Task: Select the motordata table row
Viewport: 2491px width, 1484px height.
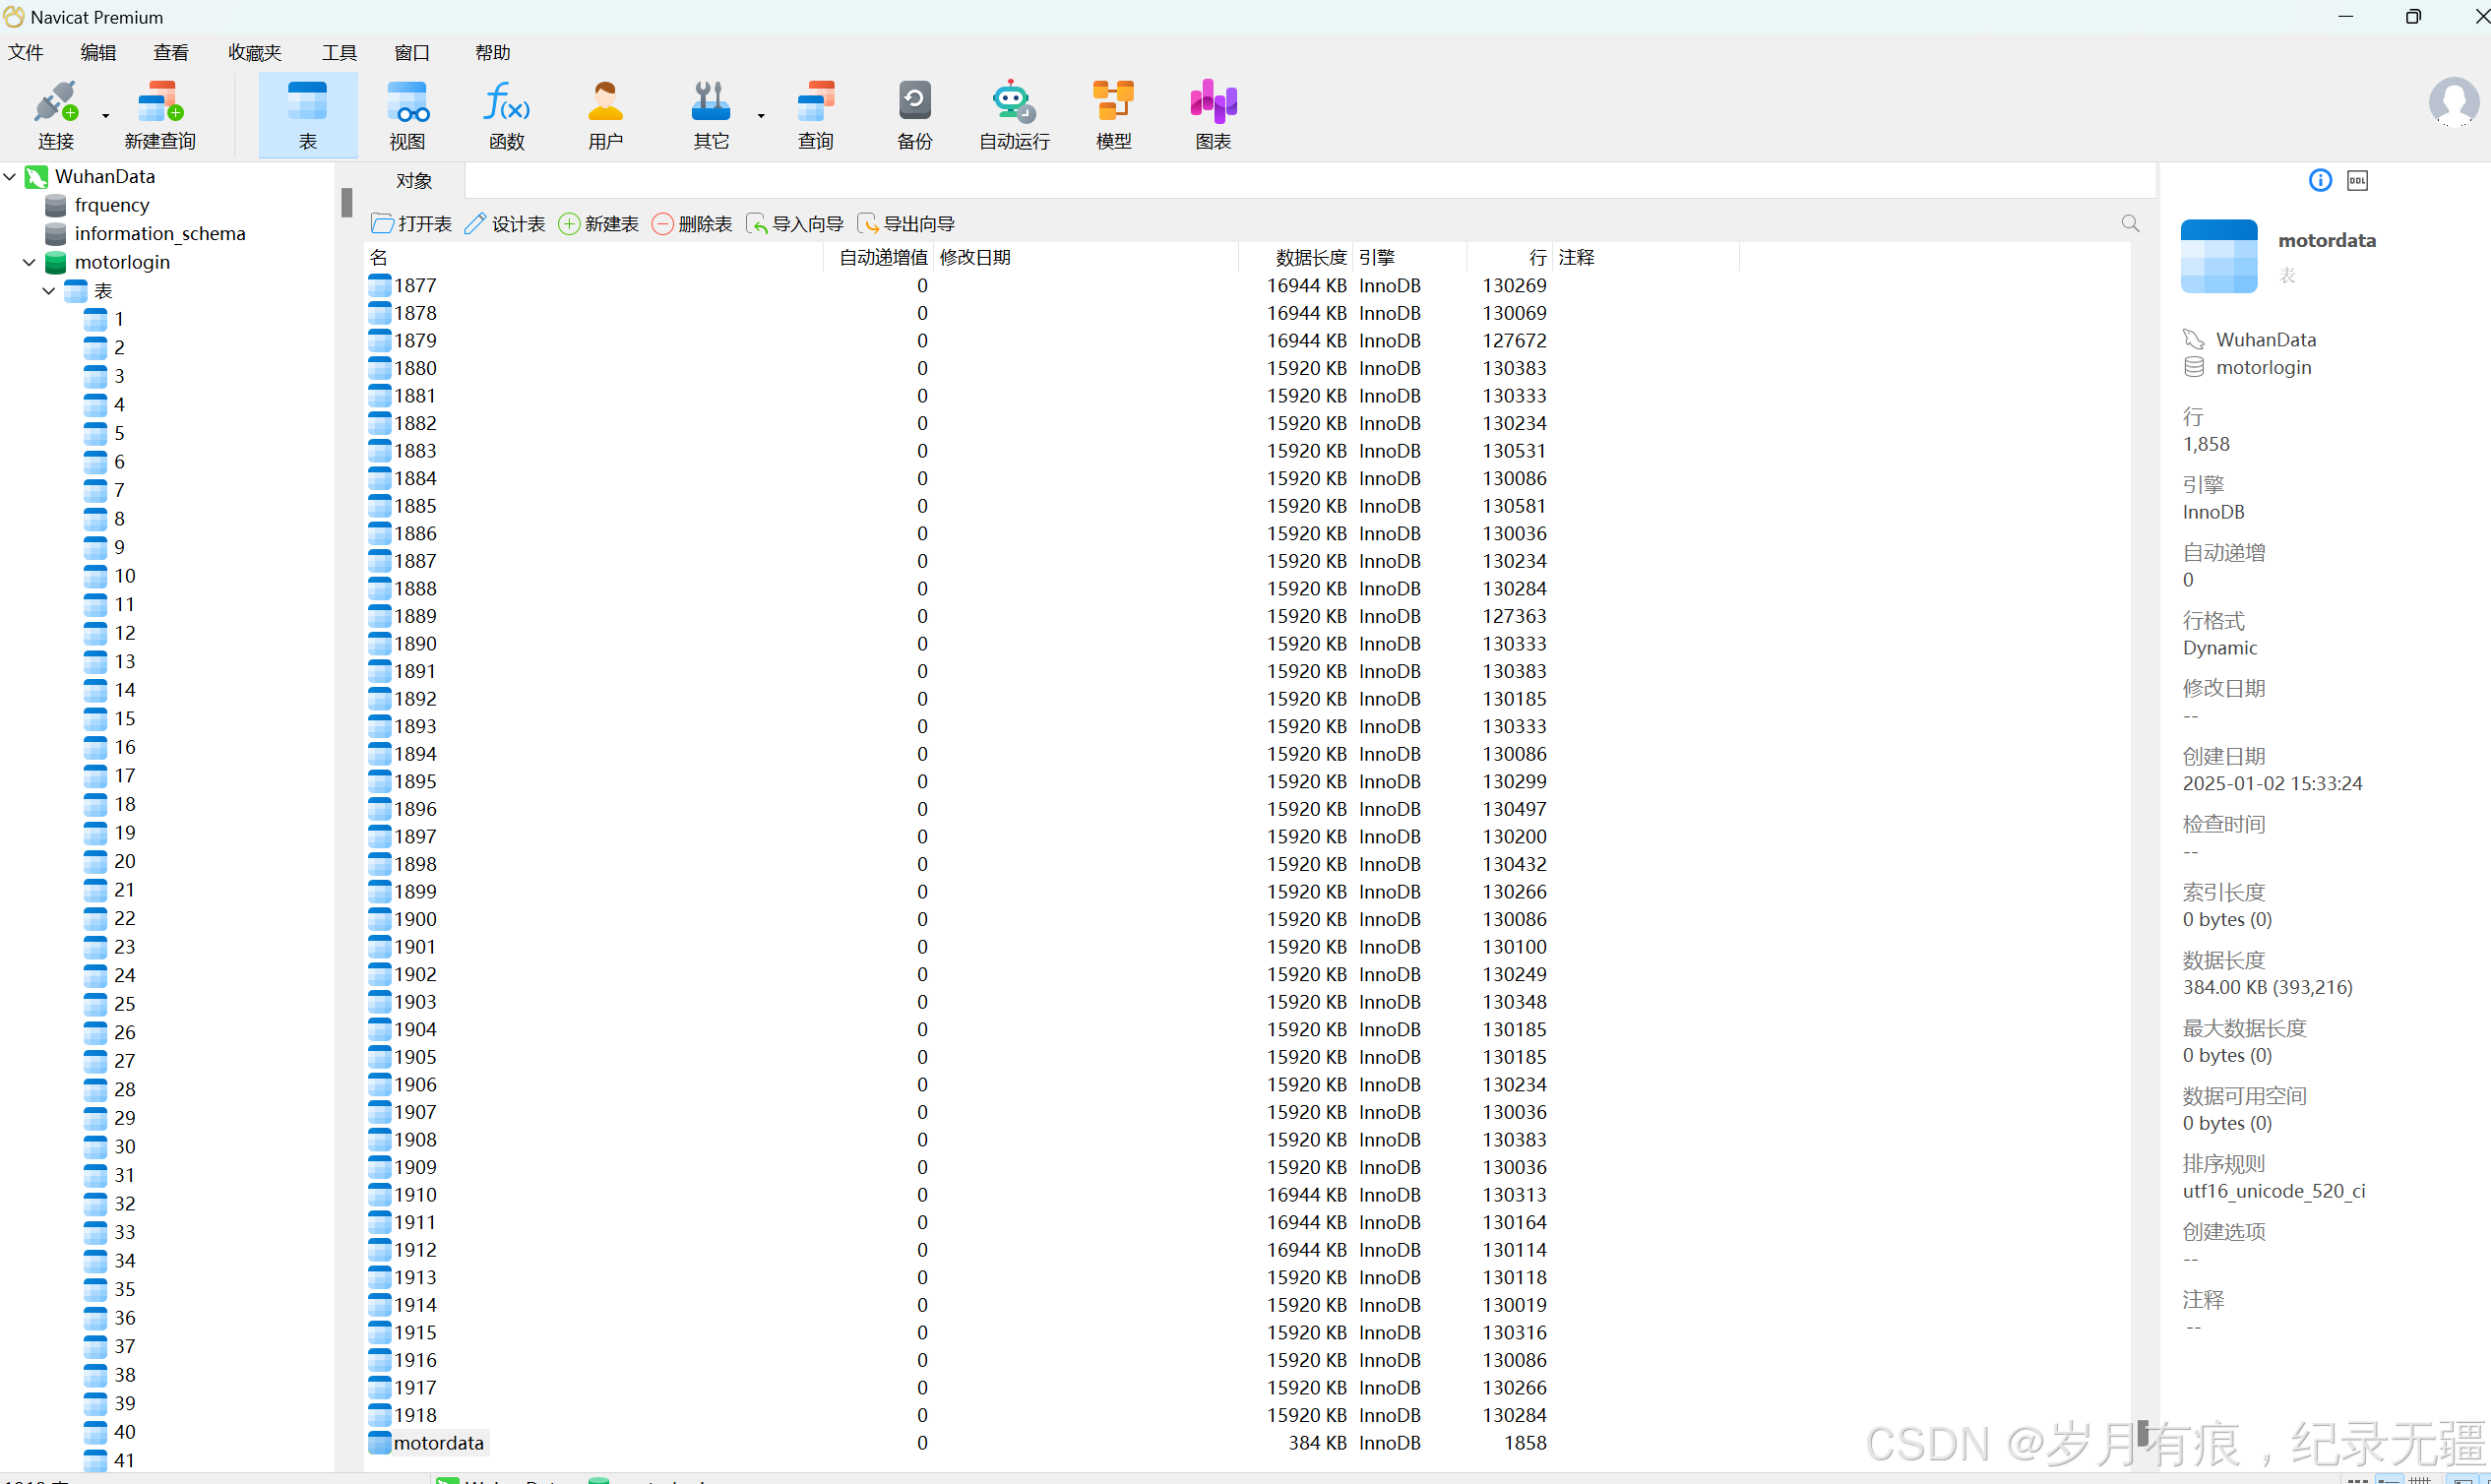Action: click(438, 1442)
